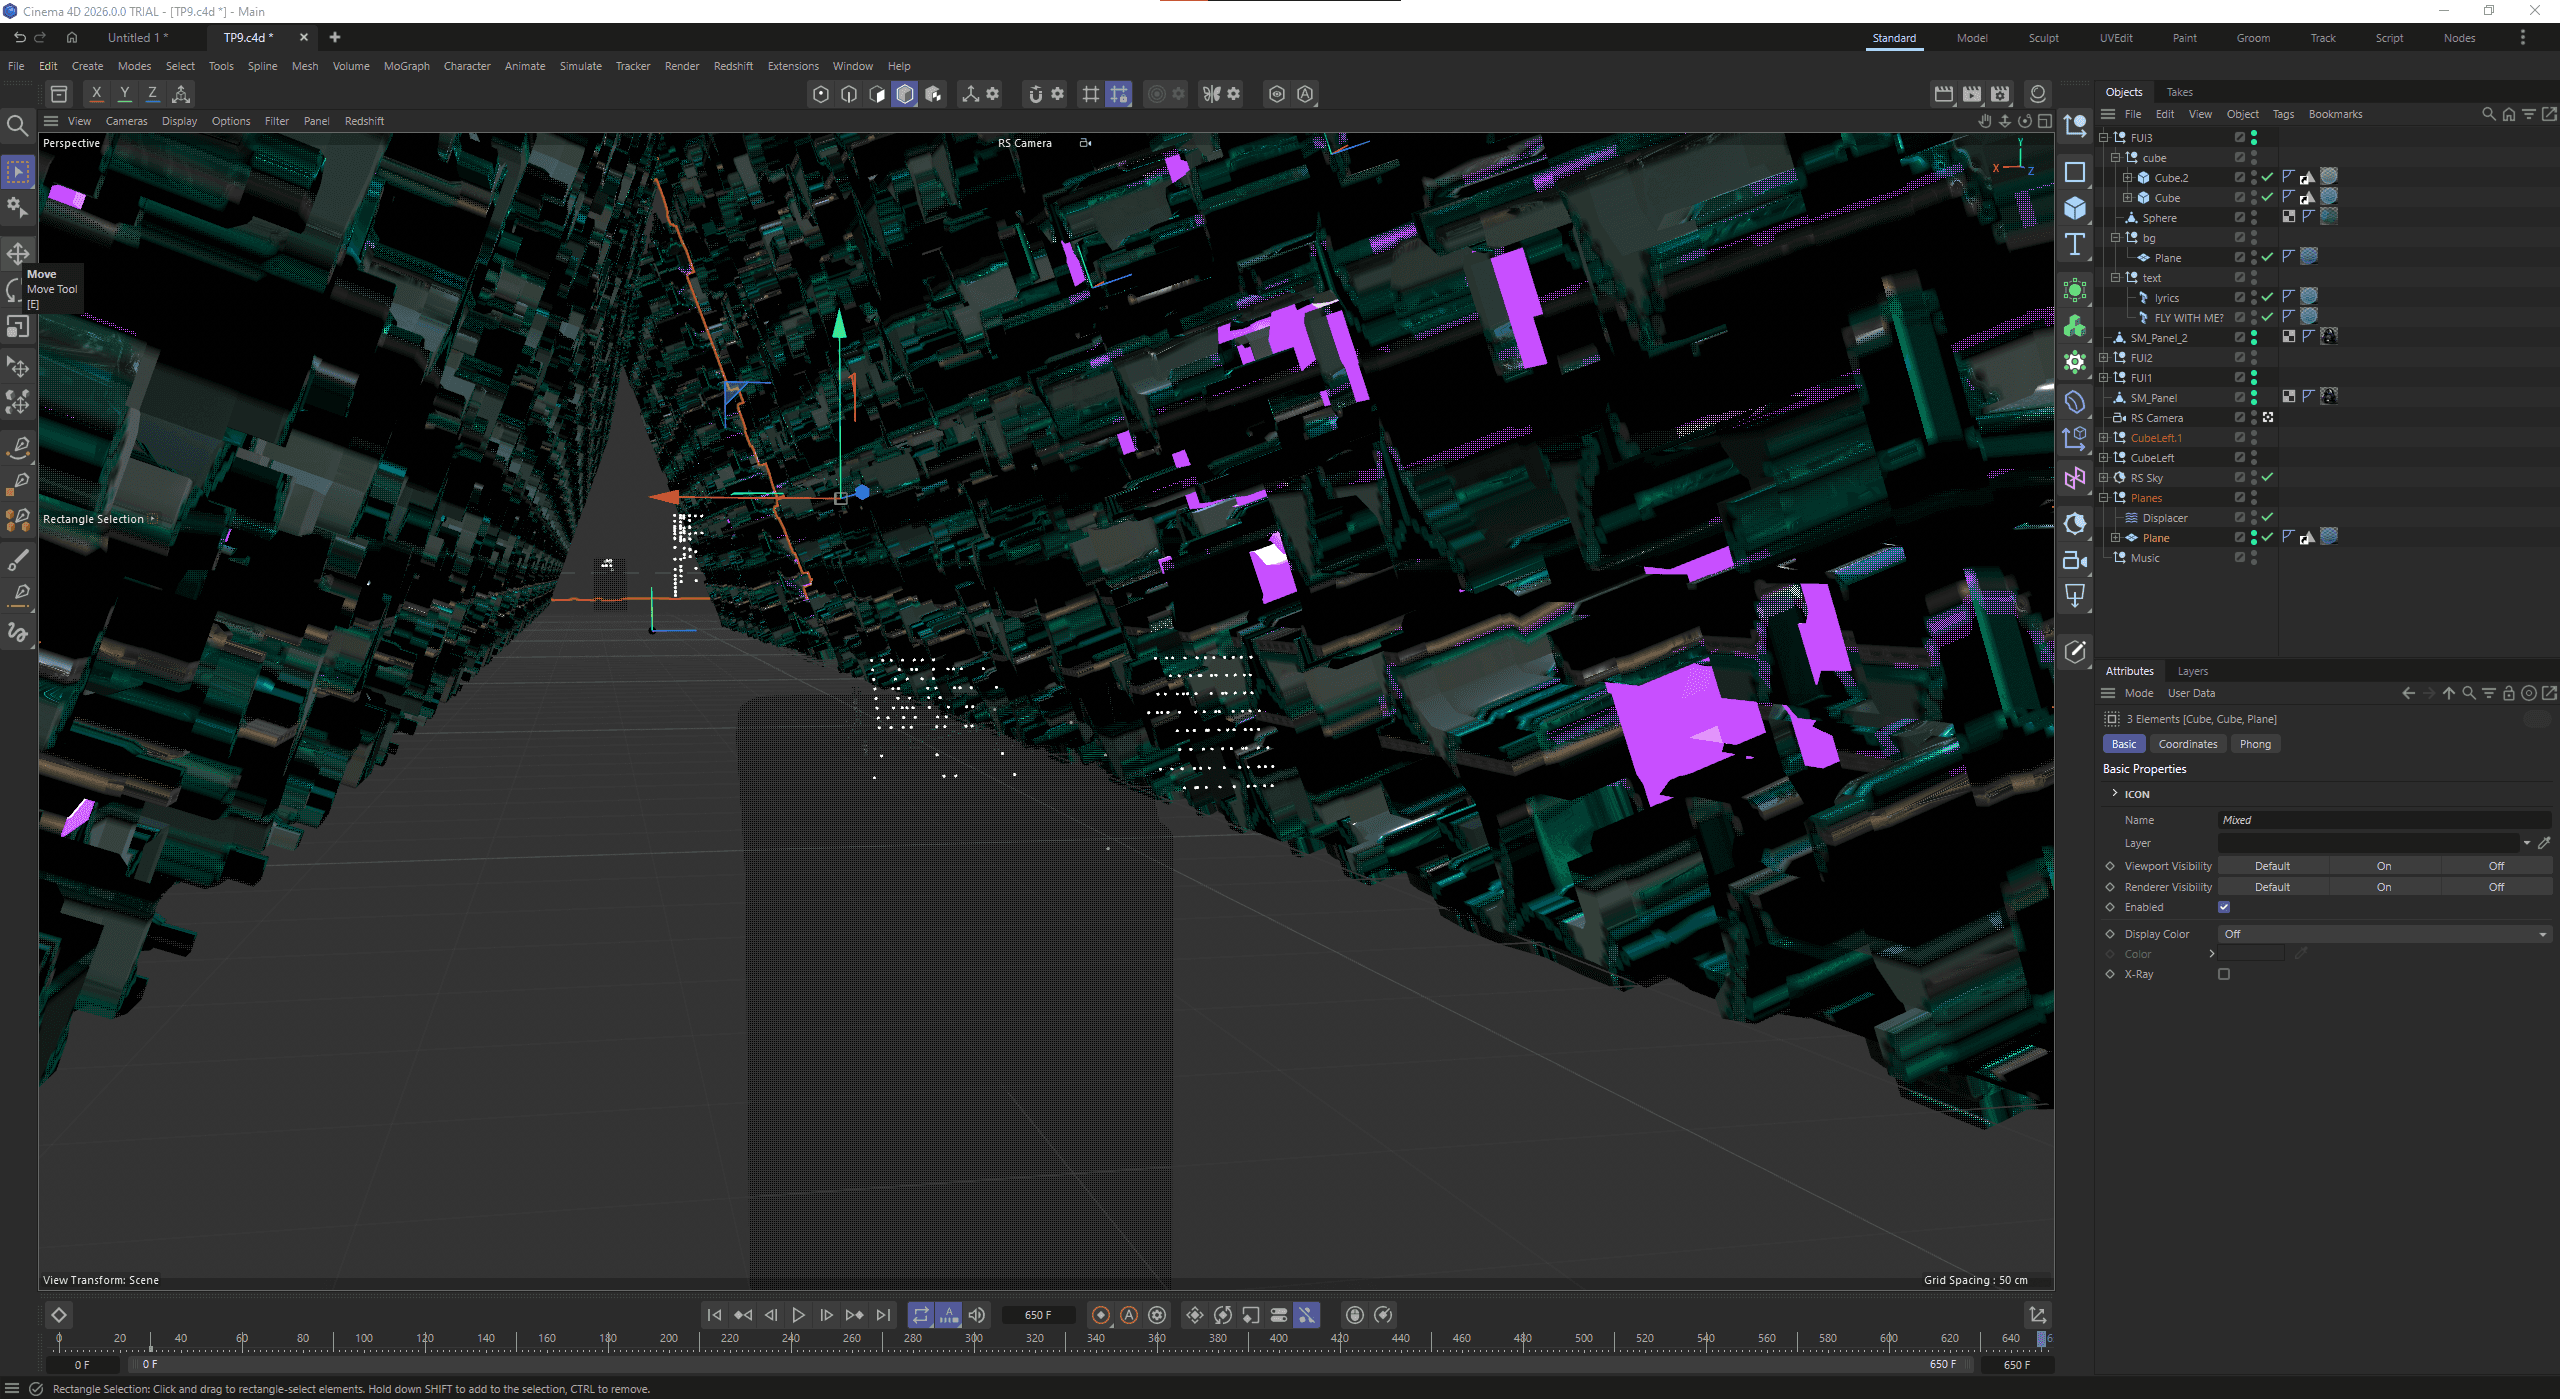Click the Render to Picture Viewer icon
The width and height of the screenshot is (2560, 1399).
tap(1971, 94)
